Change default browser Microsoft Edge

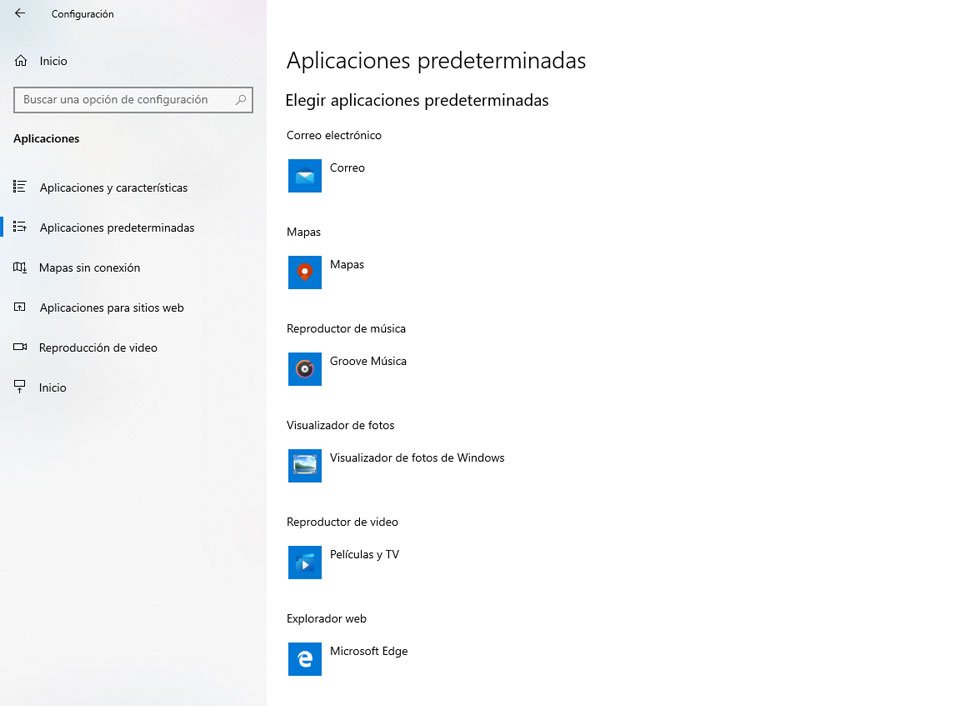tap(369, 651)
